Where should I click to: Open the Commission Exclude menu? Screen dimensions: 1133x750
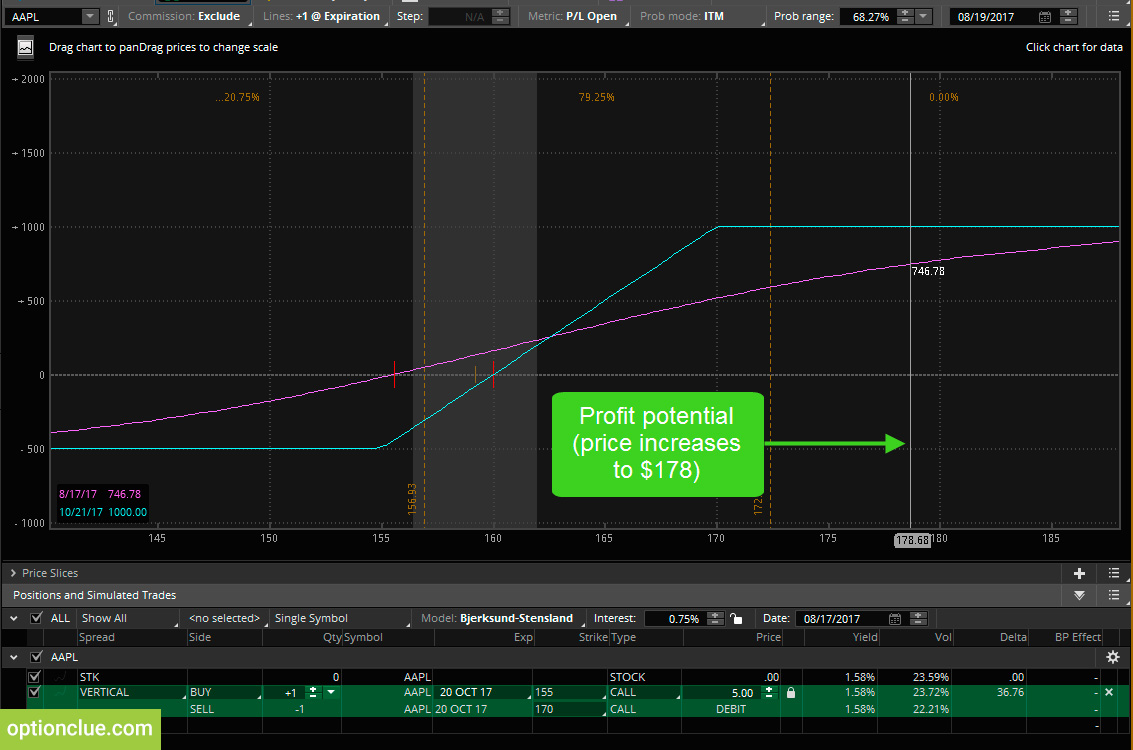[x=184, y=16]
